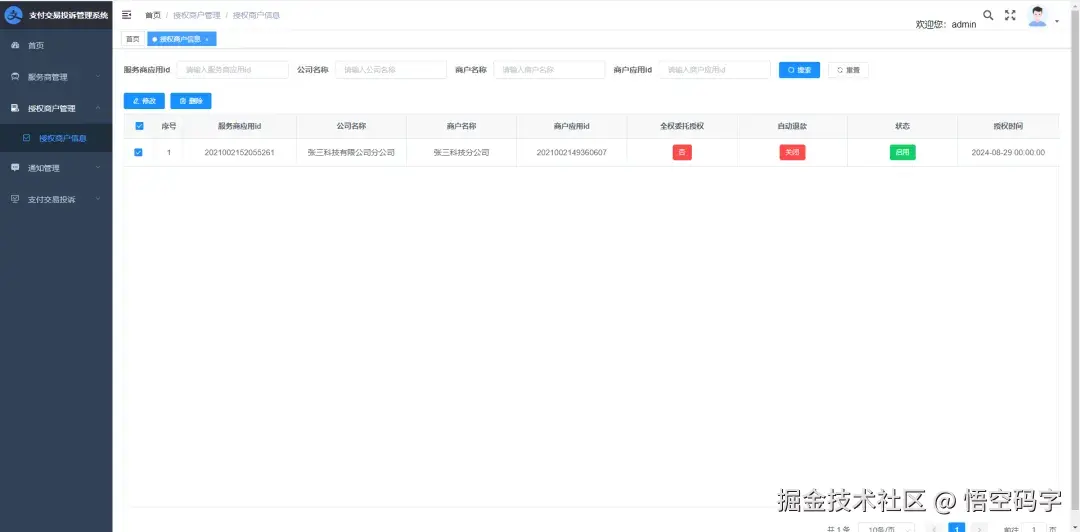Click the 支付交易投诉 sidebar icon
This screenshot has width=1080, height=532.
coord(15,199)
